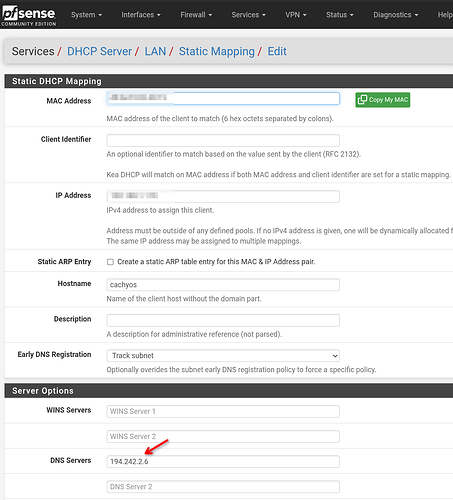Viewport: 453px width, 500px height.
Task: Click the WINS Server 2 field
Action: [x=223, y=436]
